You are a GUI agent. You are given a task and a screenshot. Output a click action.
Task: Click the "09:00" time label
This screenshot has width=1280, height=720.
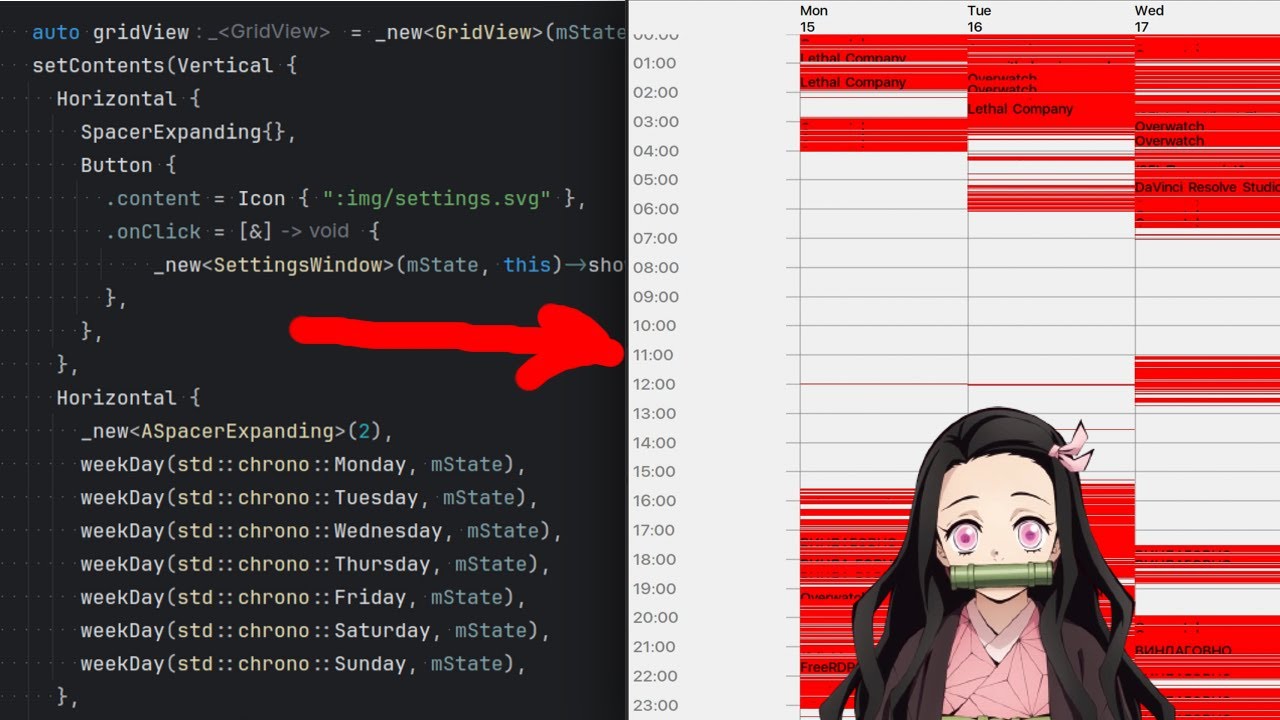654,297
